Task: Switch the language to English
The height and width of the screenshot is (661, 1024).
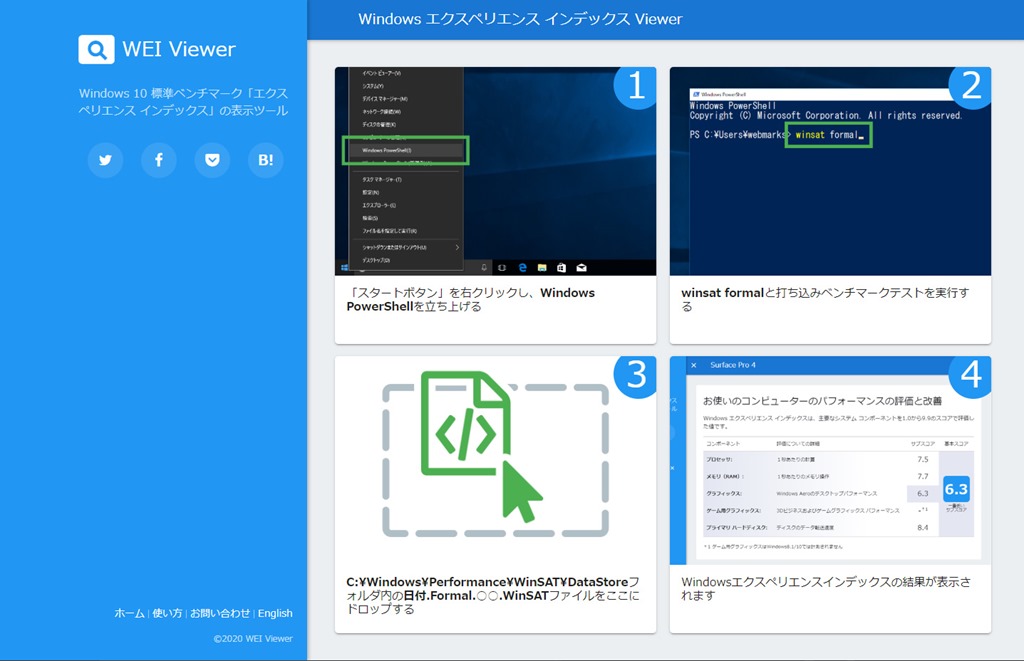Action: click(275, 613)
